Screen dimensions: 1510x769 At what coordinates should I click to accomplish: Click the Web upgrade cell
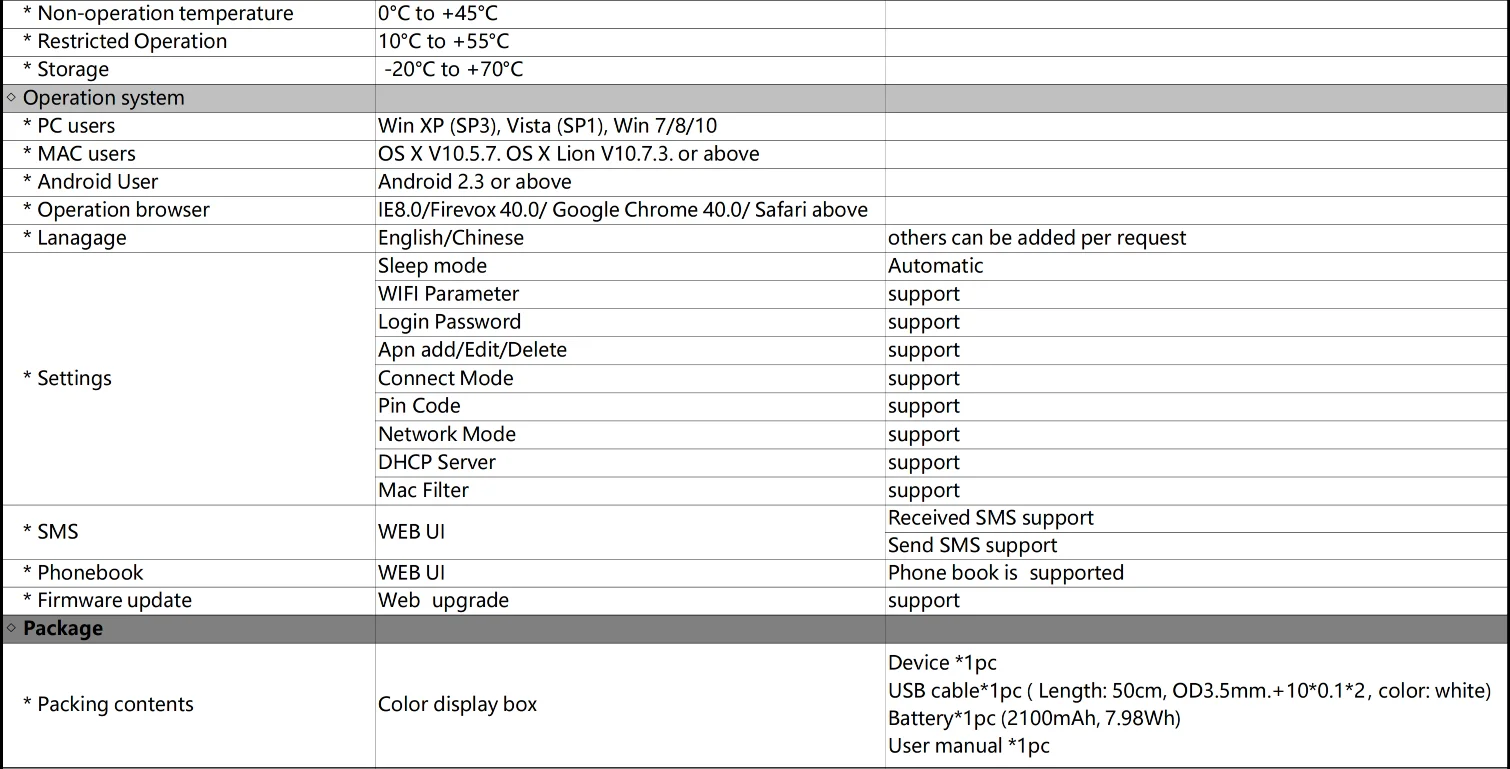point(443,600)
